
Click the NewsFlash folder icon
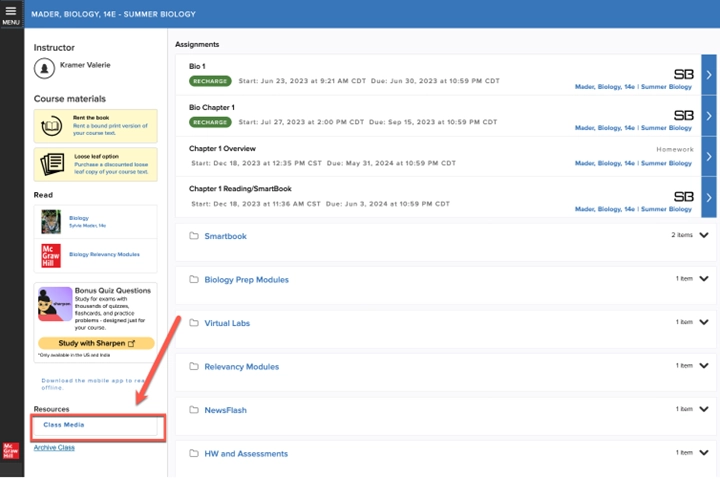coord(194,410)
